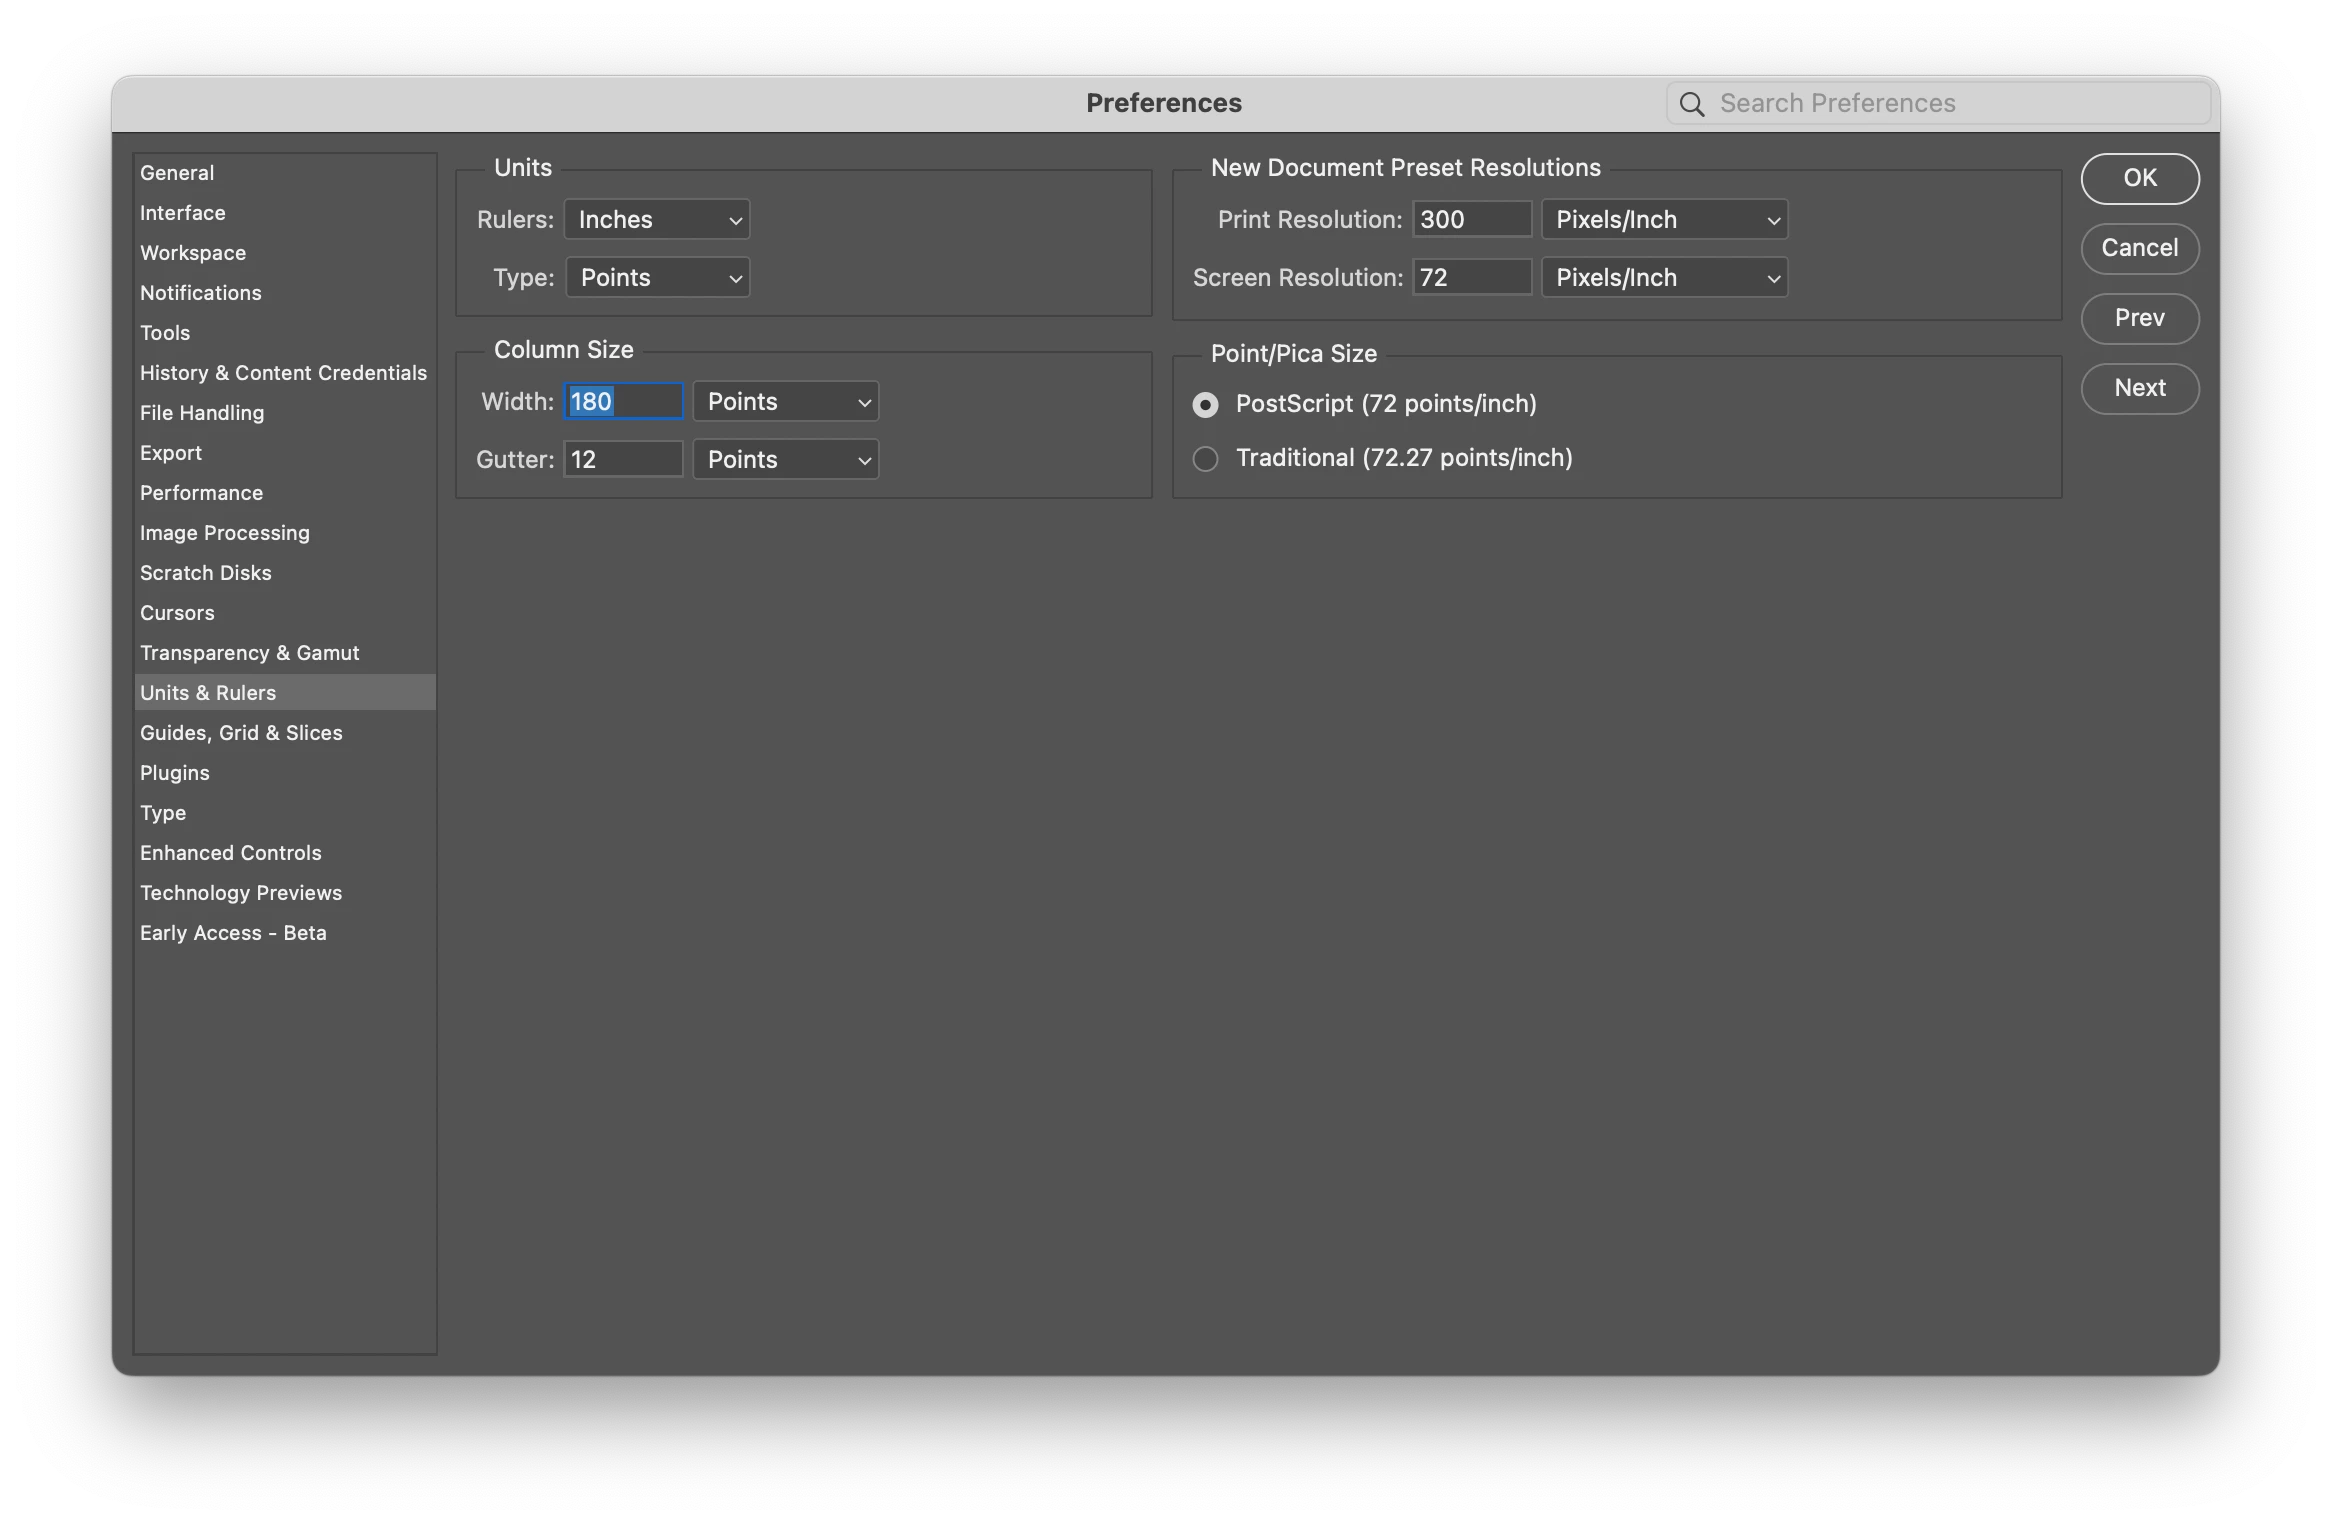The width and height of the screenshot is (2332, 1524).
Task: Expand the Column Width units dropdown
Action: (786, 402)
